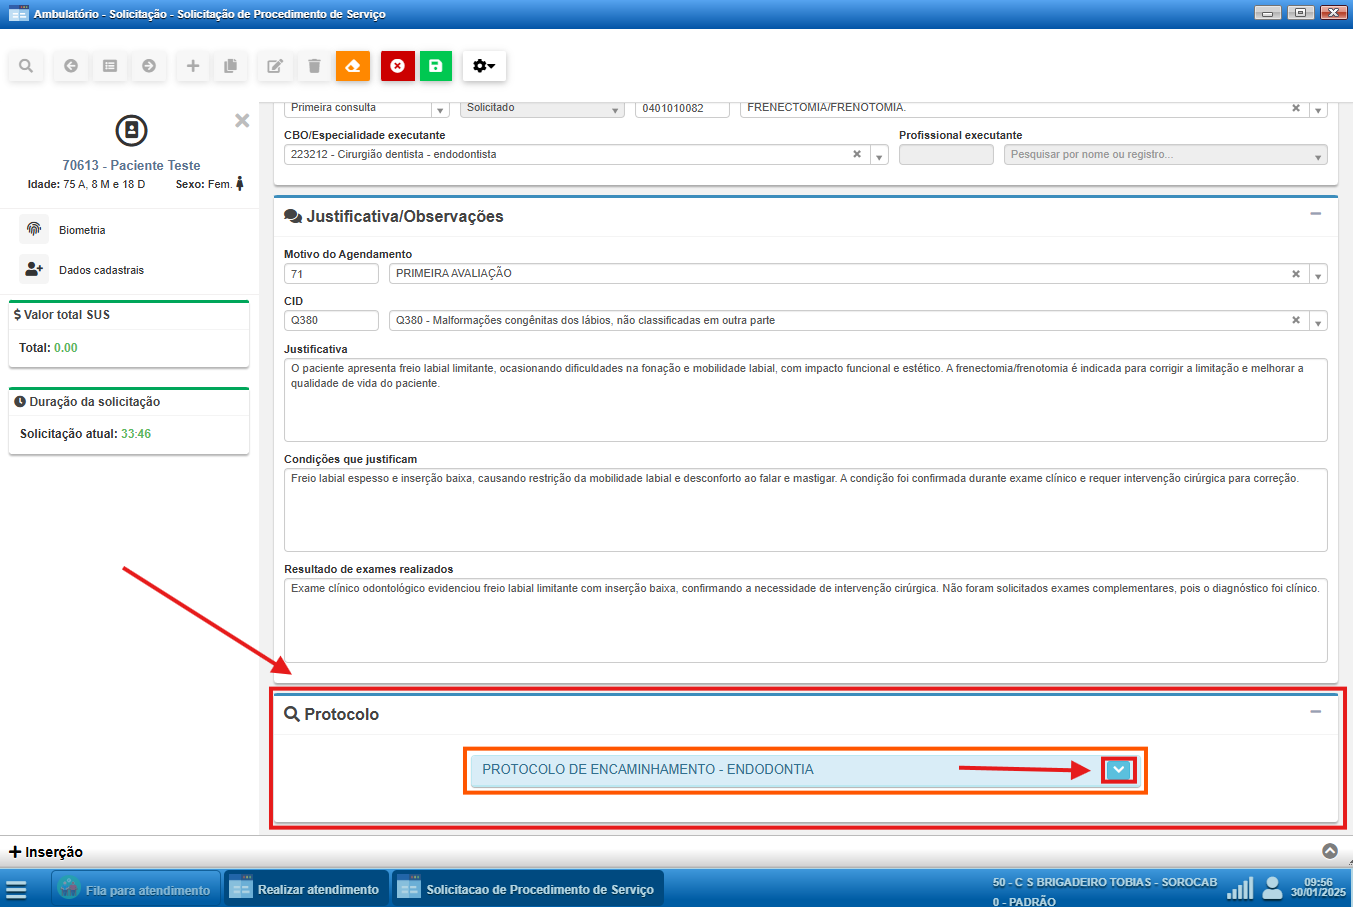This screenshot has height=907, width=1353.
Task: Click the trash delete icon
Action: point(314,66)
